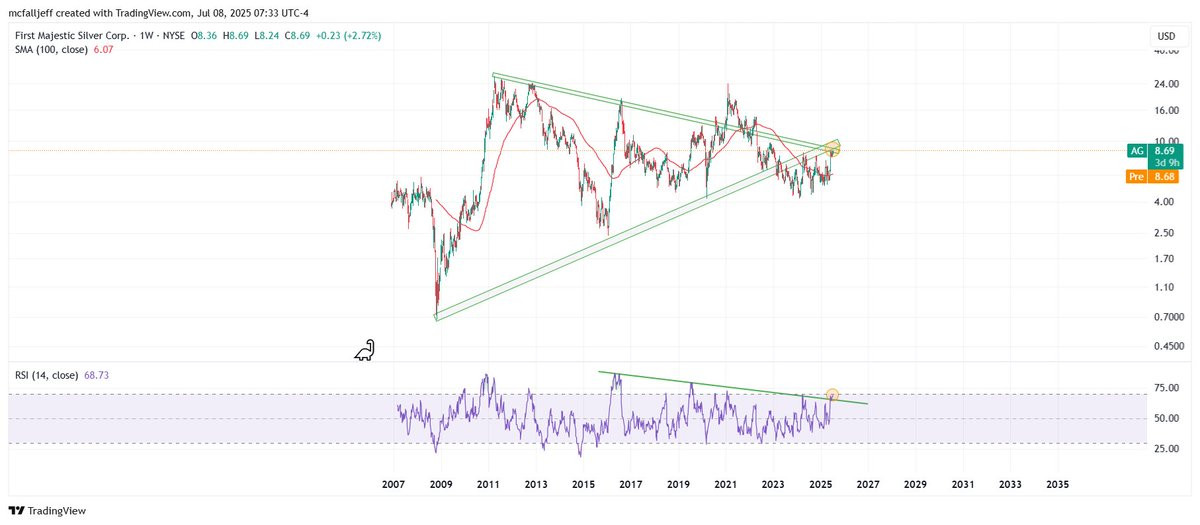Image resolution: width=1200 pixels, height=525 pixels.
Task: Click the 2021 label on time axis
Action: [725, 484]
